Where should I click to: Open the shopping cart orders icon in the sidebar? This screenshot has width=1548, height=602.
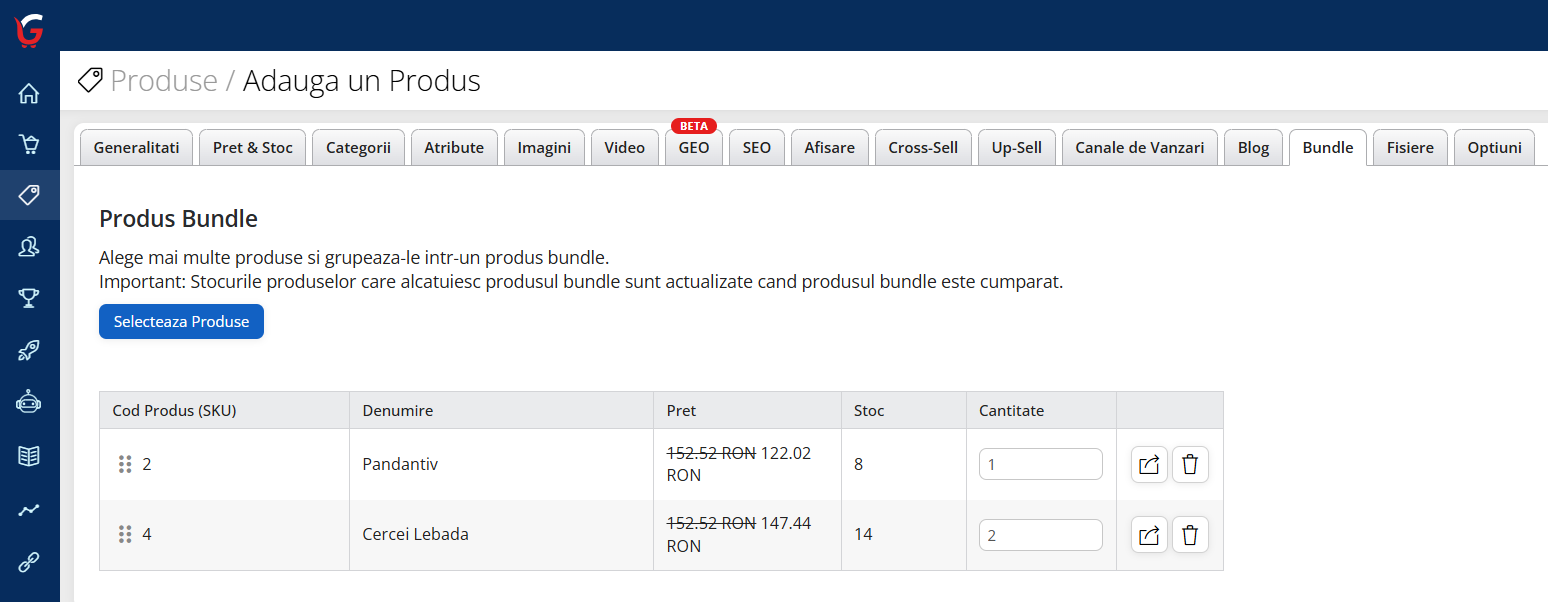click(x=29, y=144)
